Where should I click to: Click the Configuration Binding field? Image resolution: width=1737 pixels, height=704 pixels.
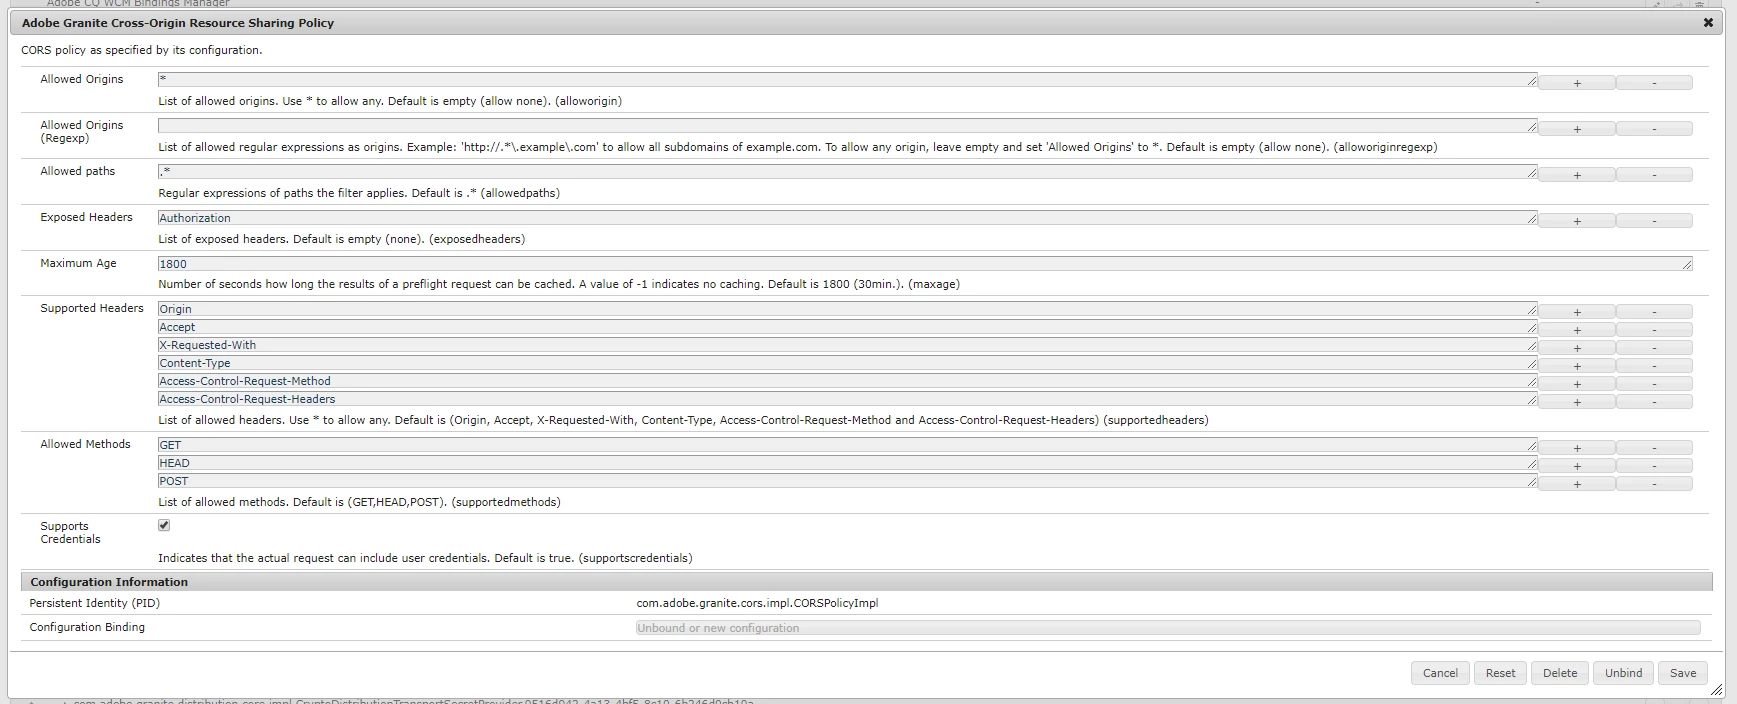1168,628
